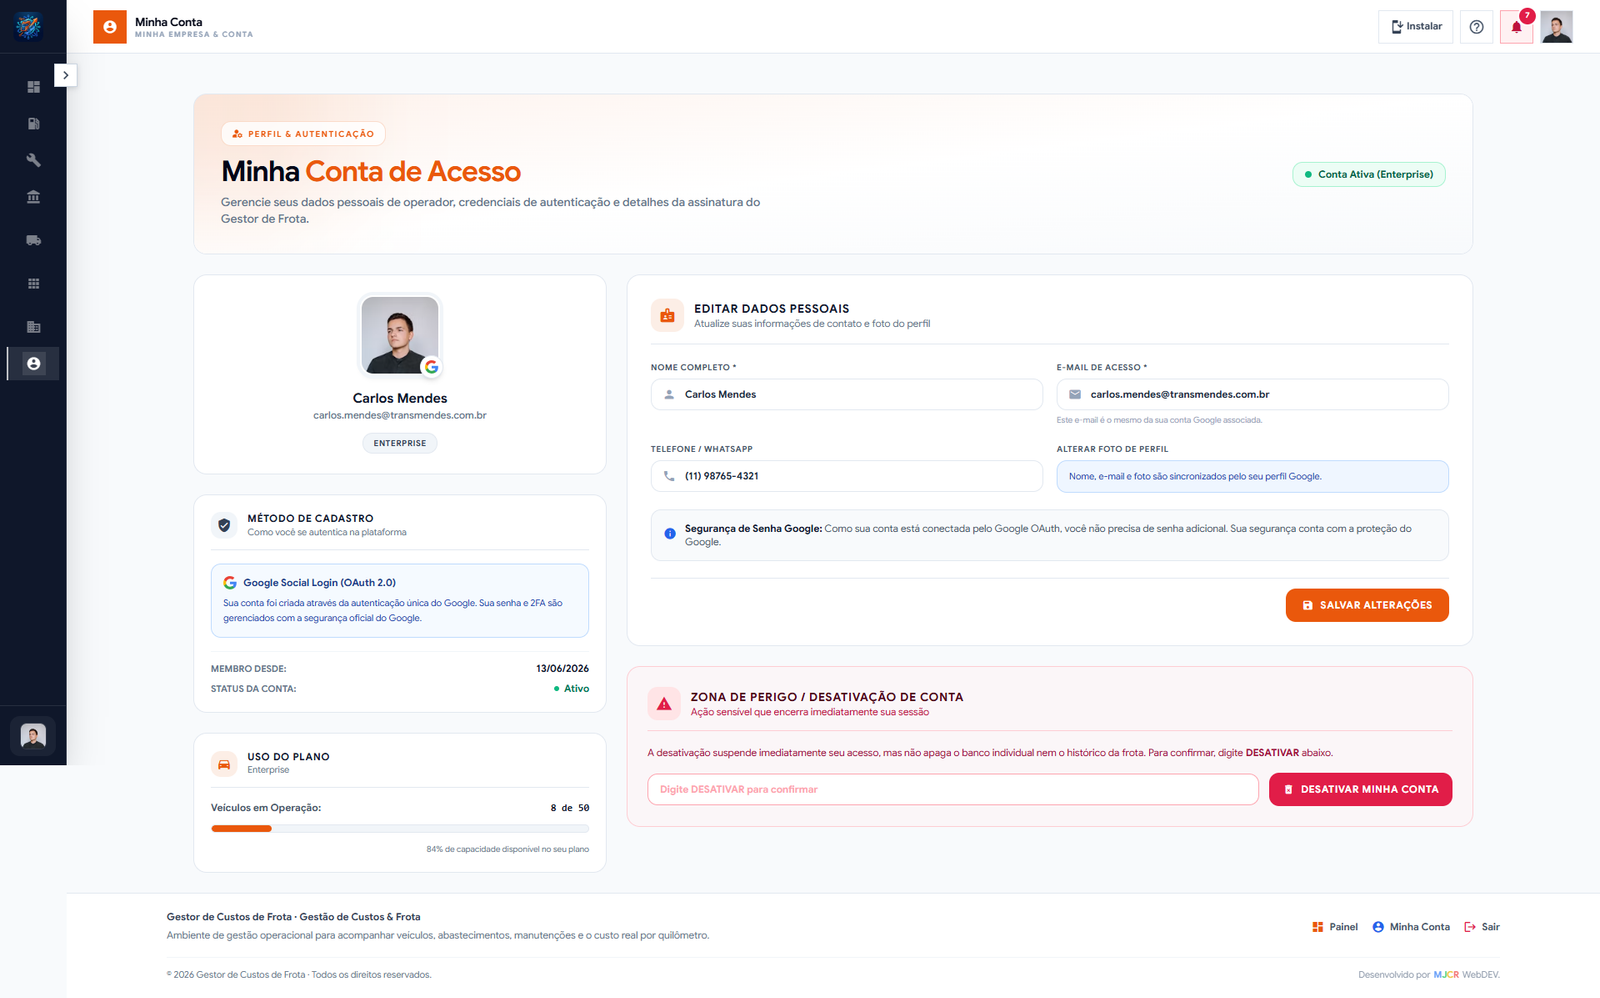Click Salvar Alterações button

1367,605
